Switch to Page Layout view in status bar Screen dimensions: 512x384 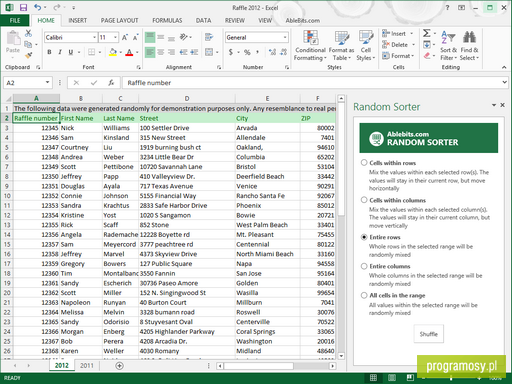pyautogui.click(x=392, y=378)
